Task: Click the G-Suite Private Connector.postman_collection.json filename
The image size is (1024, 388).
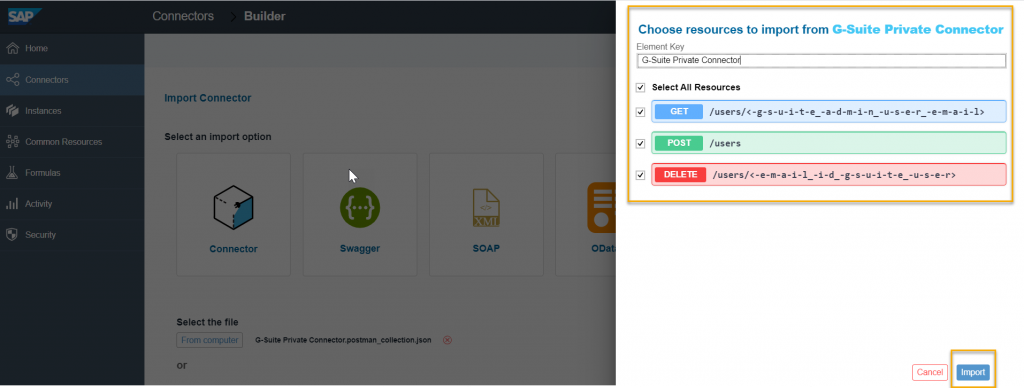Action: pos(343,340)
